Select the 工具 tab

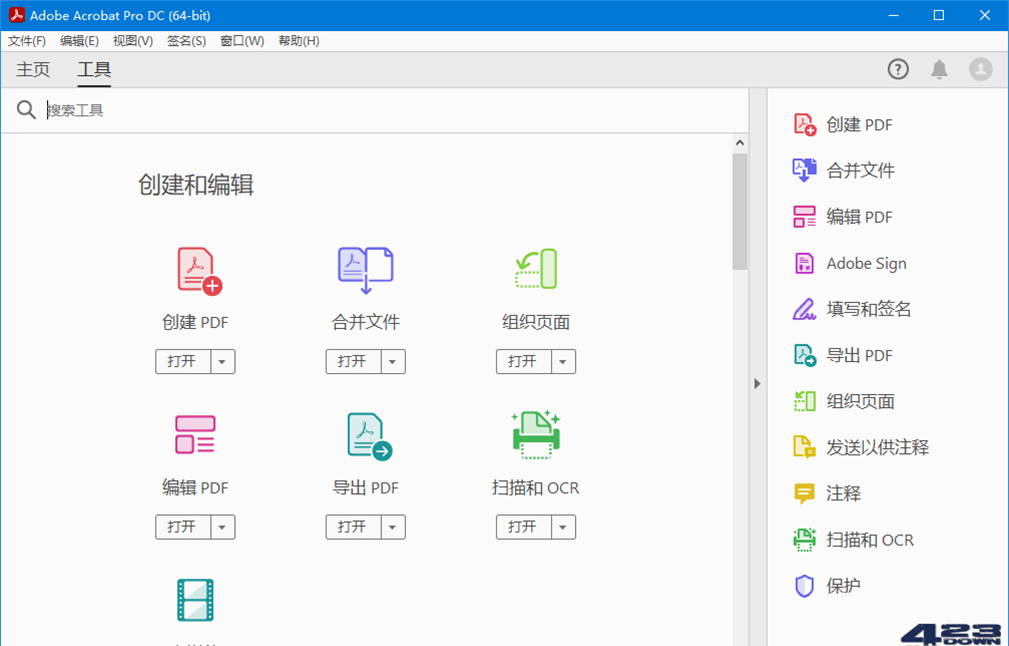tap(94, 69)
